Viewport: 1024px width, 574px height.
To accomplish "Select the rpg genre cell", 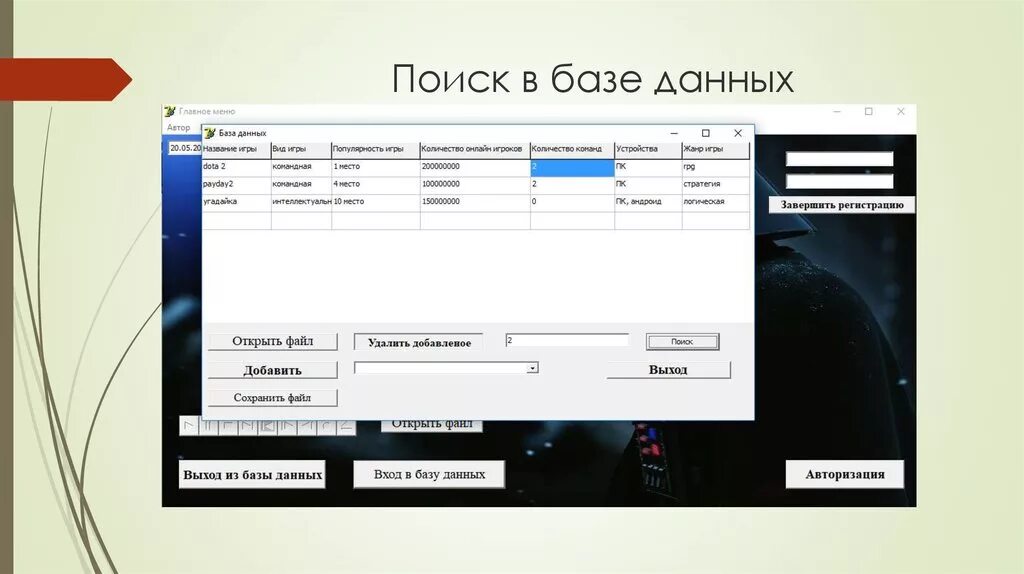I will [716, 167].
